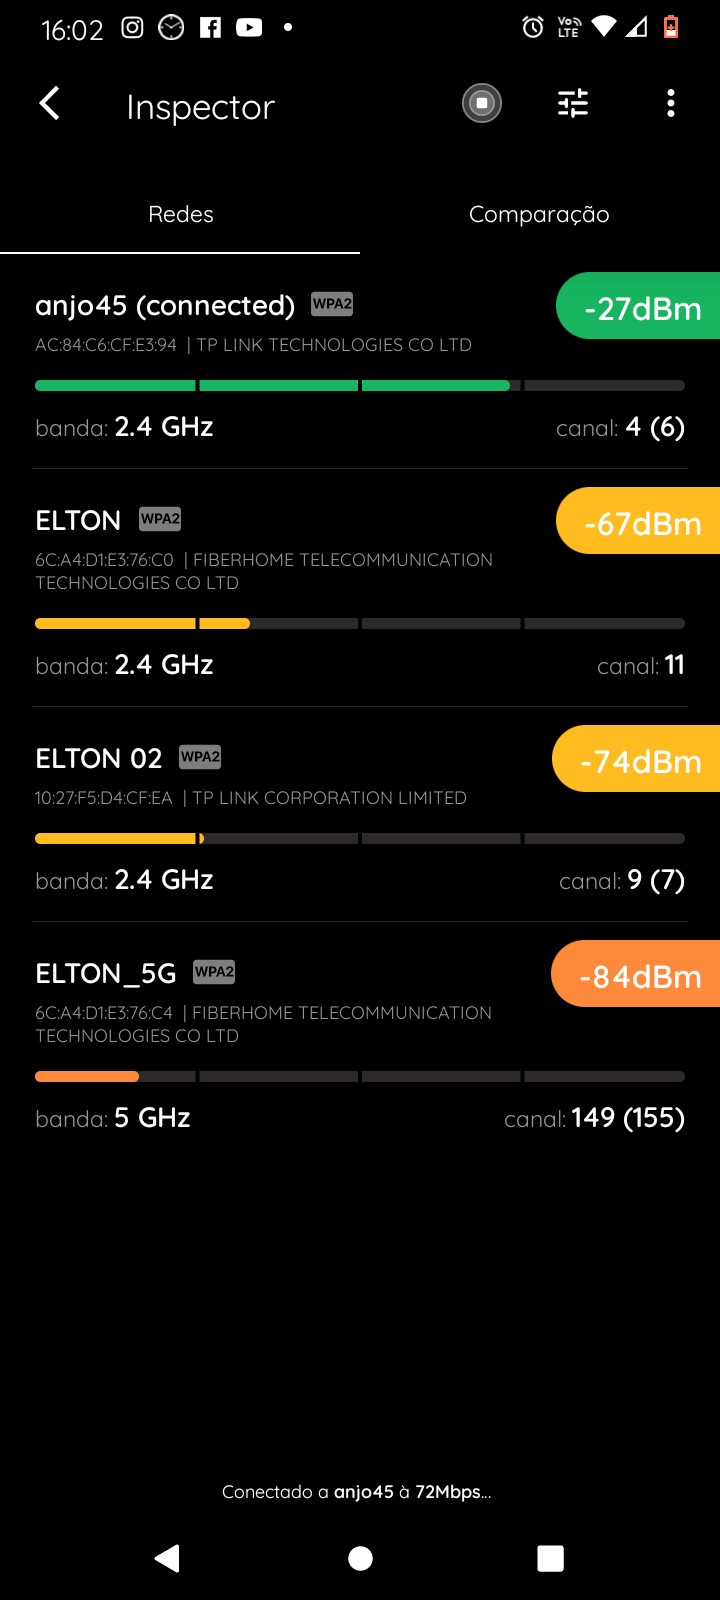Open the filter settings sliders icon
This screenshot has height=1600, width=720.
pyautogui.click(x=573, y=104)
